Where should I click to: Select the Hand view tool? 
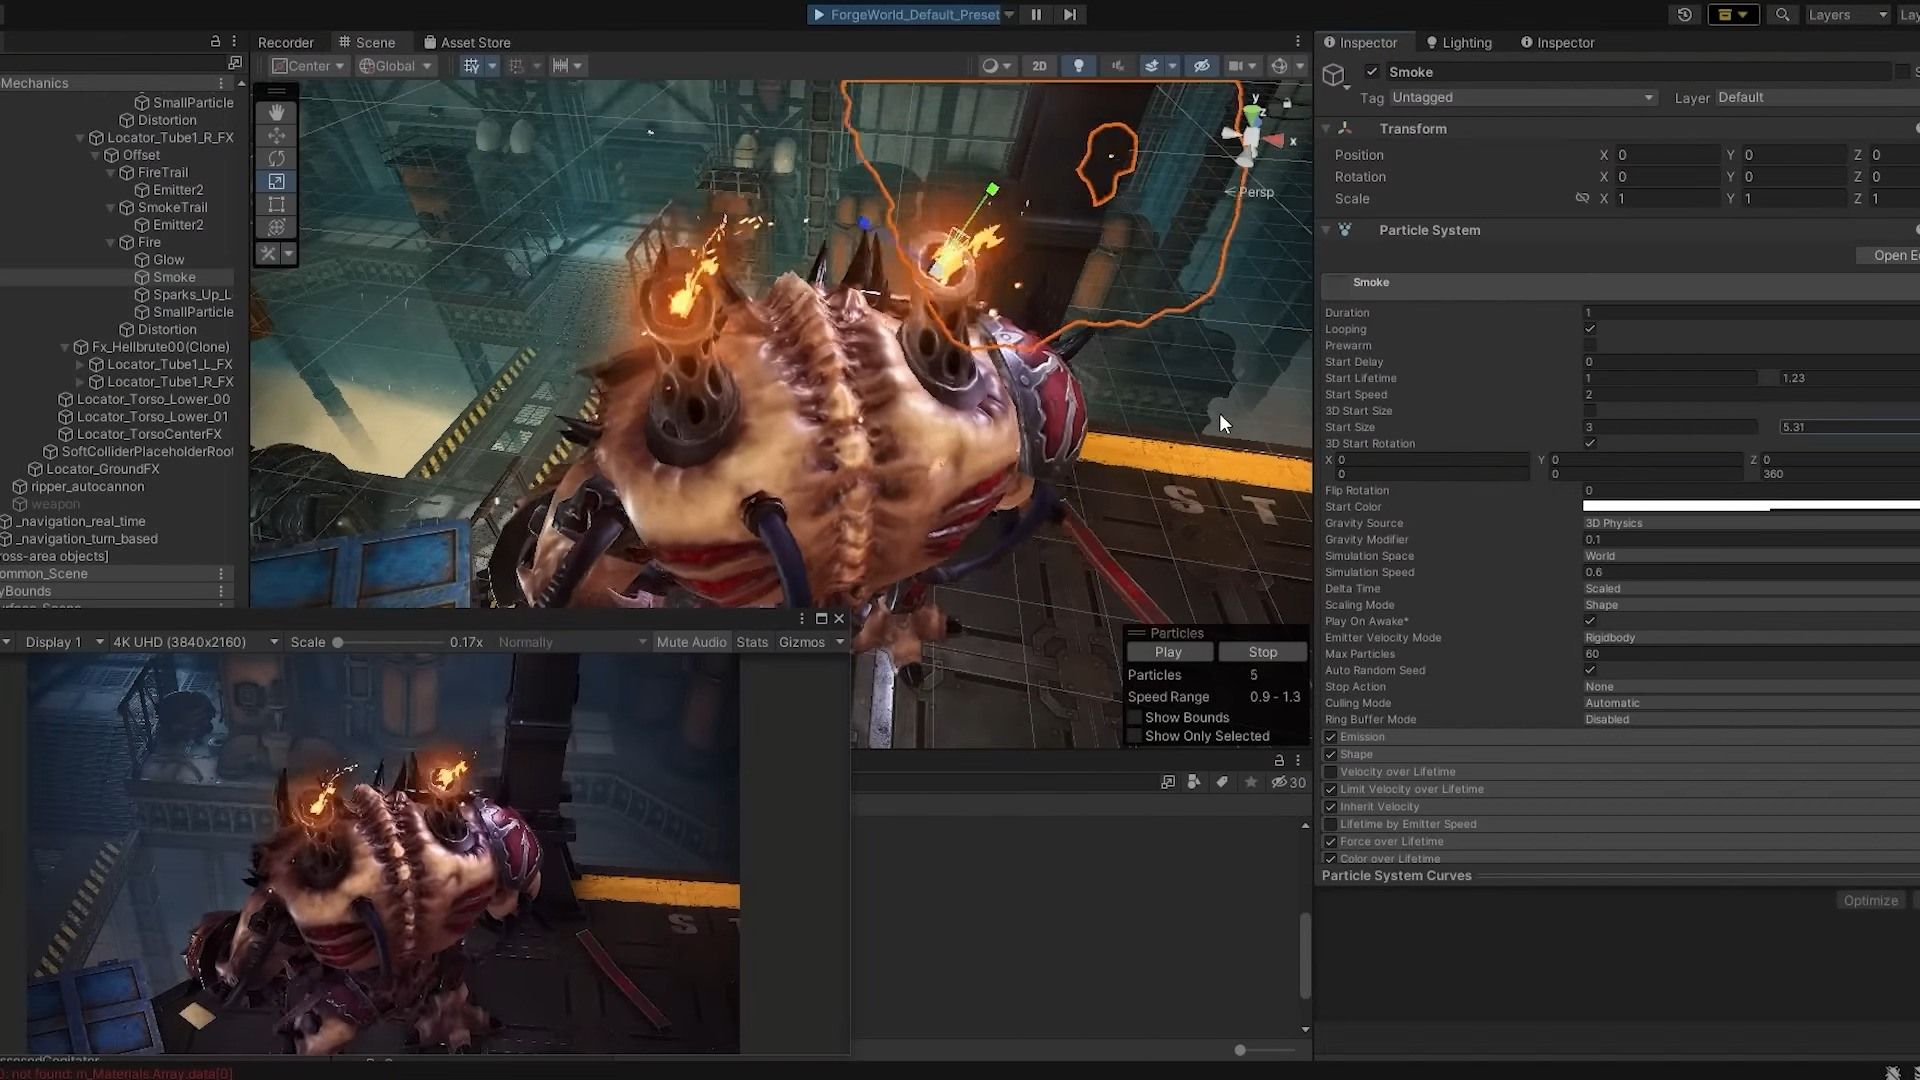coord(277,112)
